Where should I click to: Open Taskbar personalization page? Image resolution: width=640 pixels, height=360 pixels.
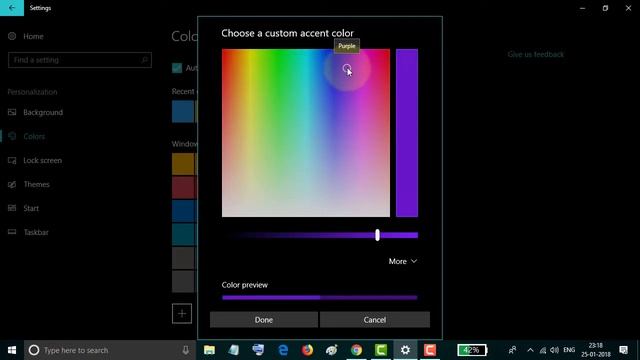(x=36, y=232)
